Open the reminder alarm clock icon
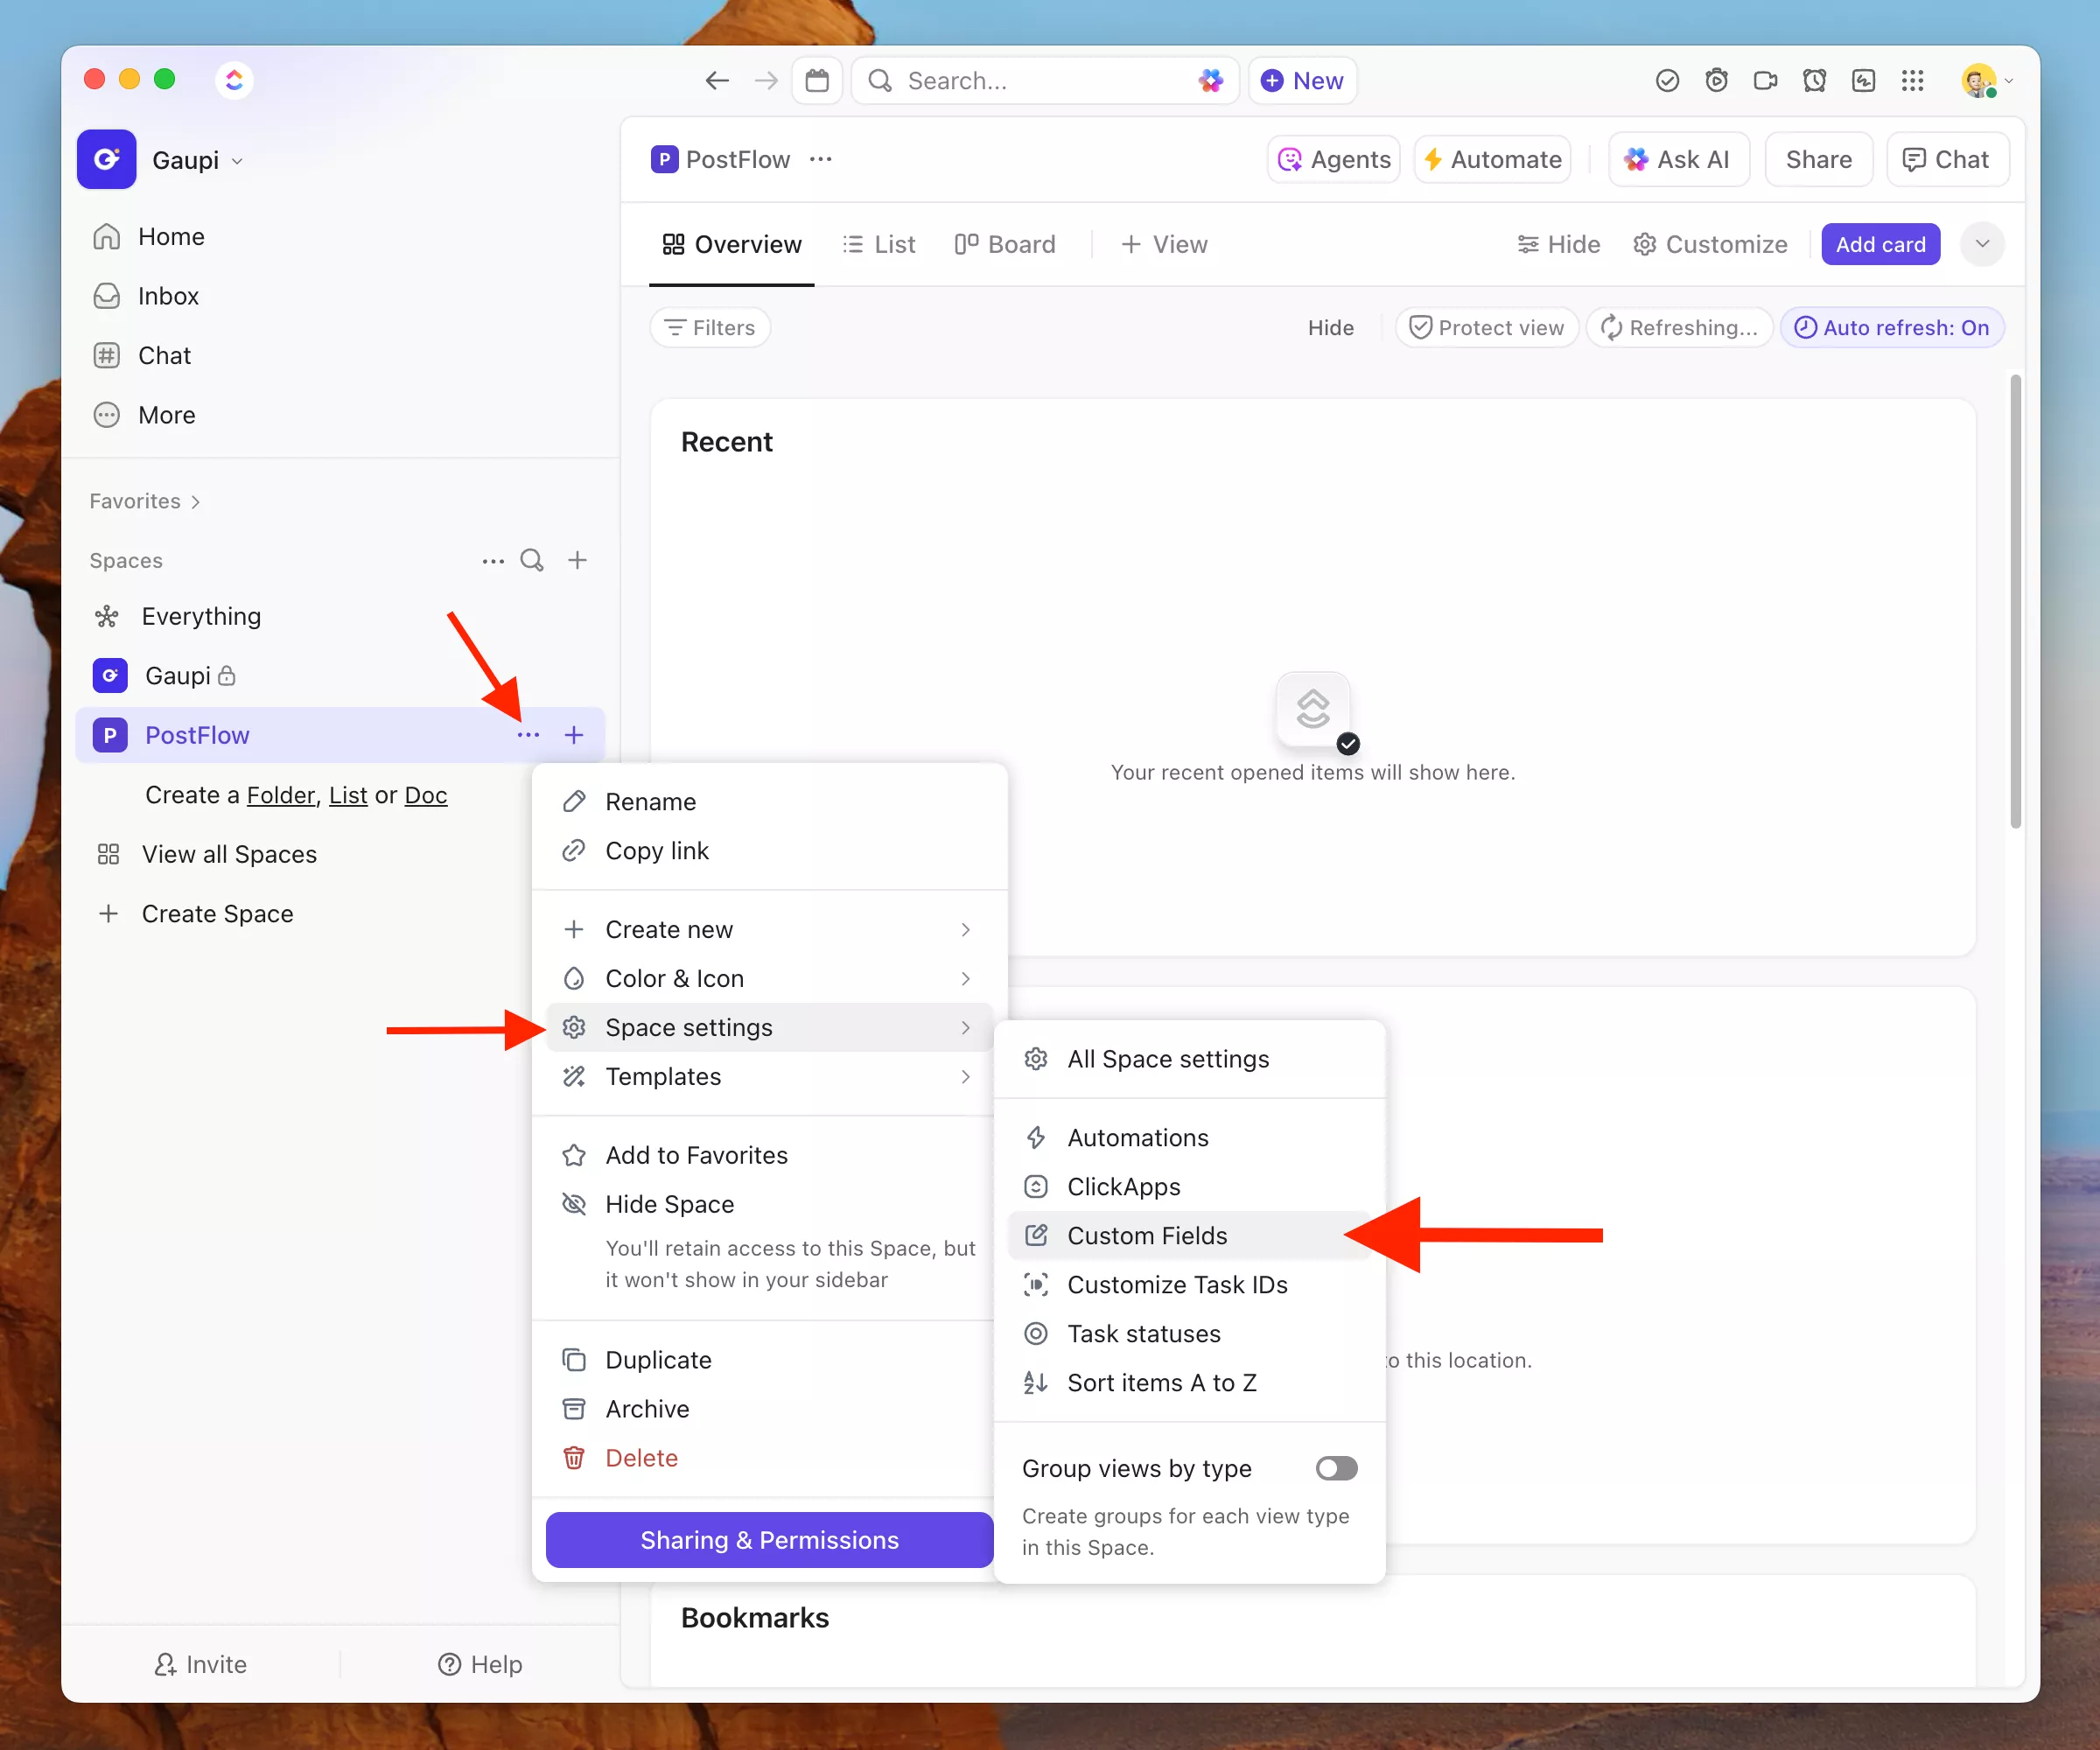 1814,80
